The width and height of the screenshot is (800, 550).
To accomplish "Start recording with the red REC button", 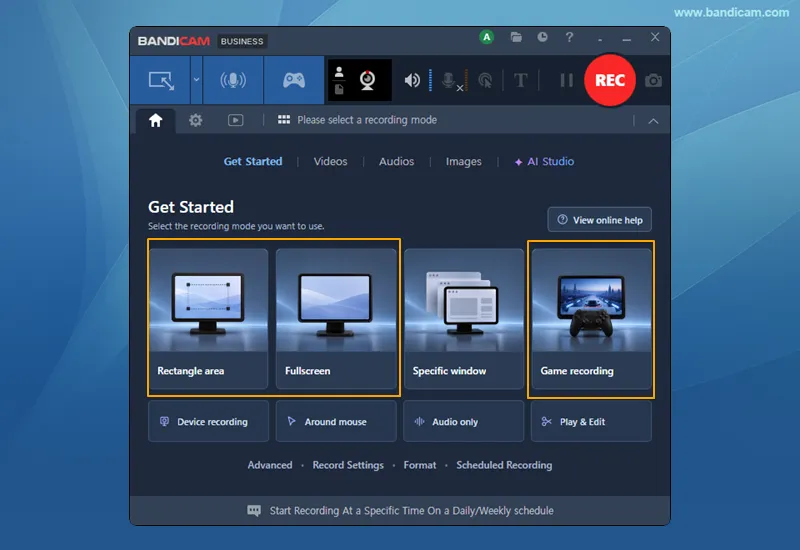I will tap(610, 80).
